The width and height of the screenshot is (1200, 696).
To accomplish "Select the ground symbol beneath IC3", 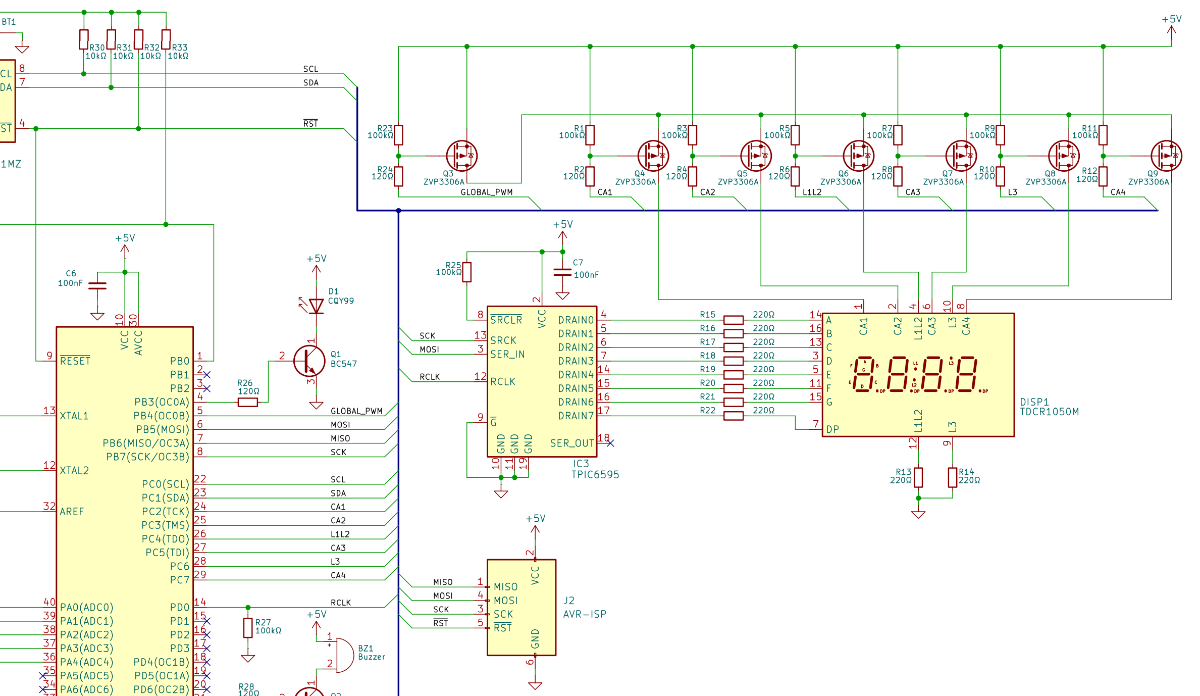I will [501, 489].
